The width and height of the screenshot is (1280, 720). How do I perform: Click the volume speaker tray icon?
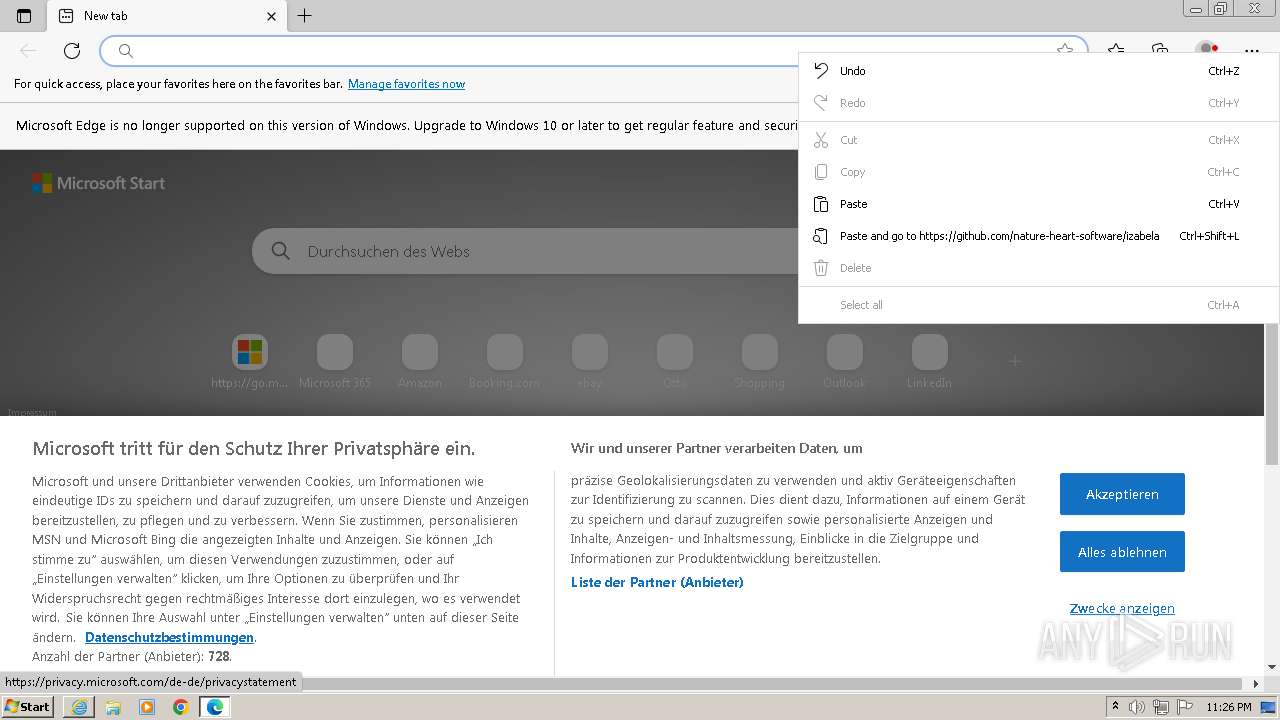1137,707
